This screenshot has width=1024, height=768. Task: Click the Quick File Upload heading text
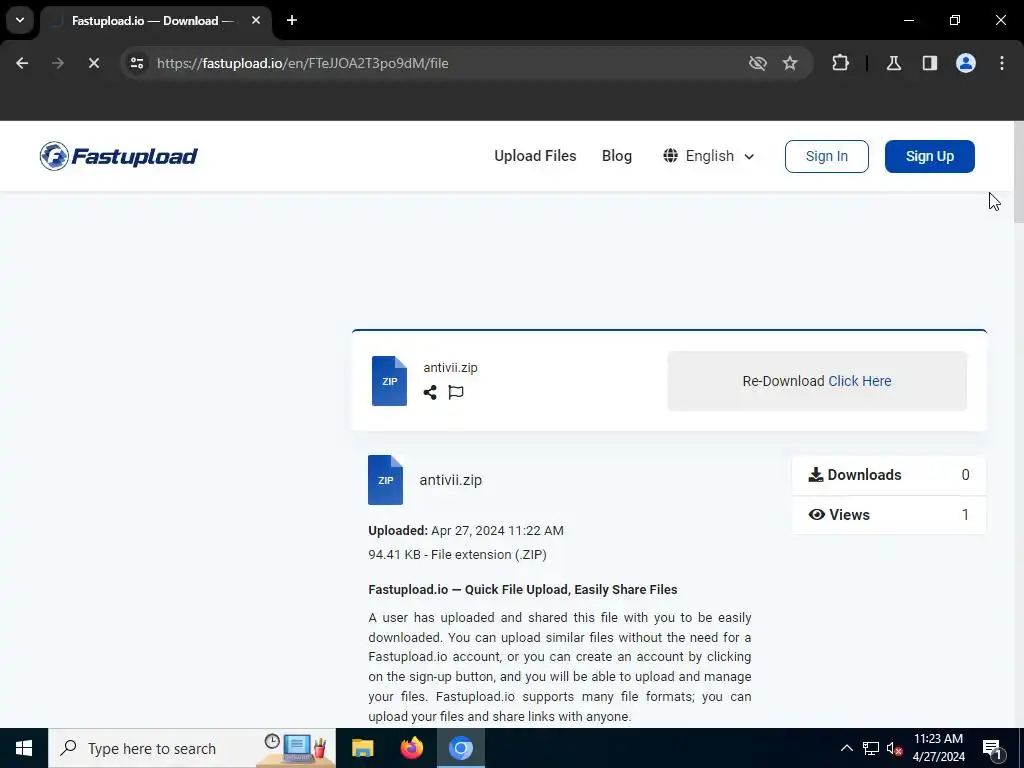[522, 589]
